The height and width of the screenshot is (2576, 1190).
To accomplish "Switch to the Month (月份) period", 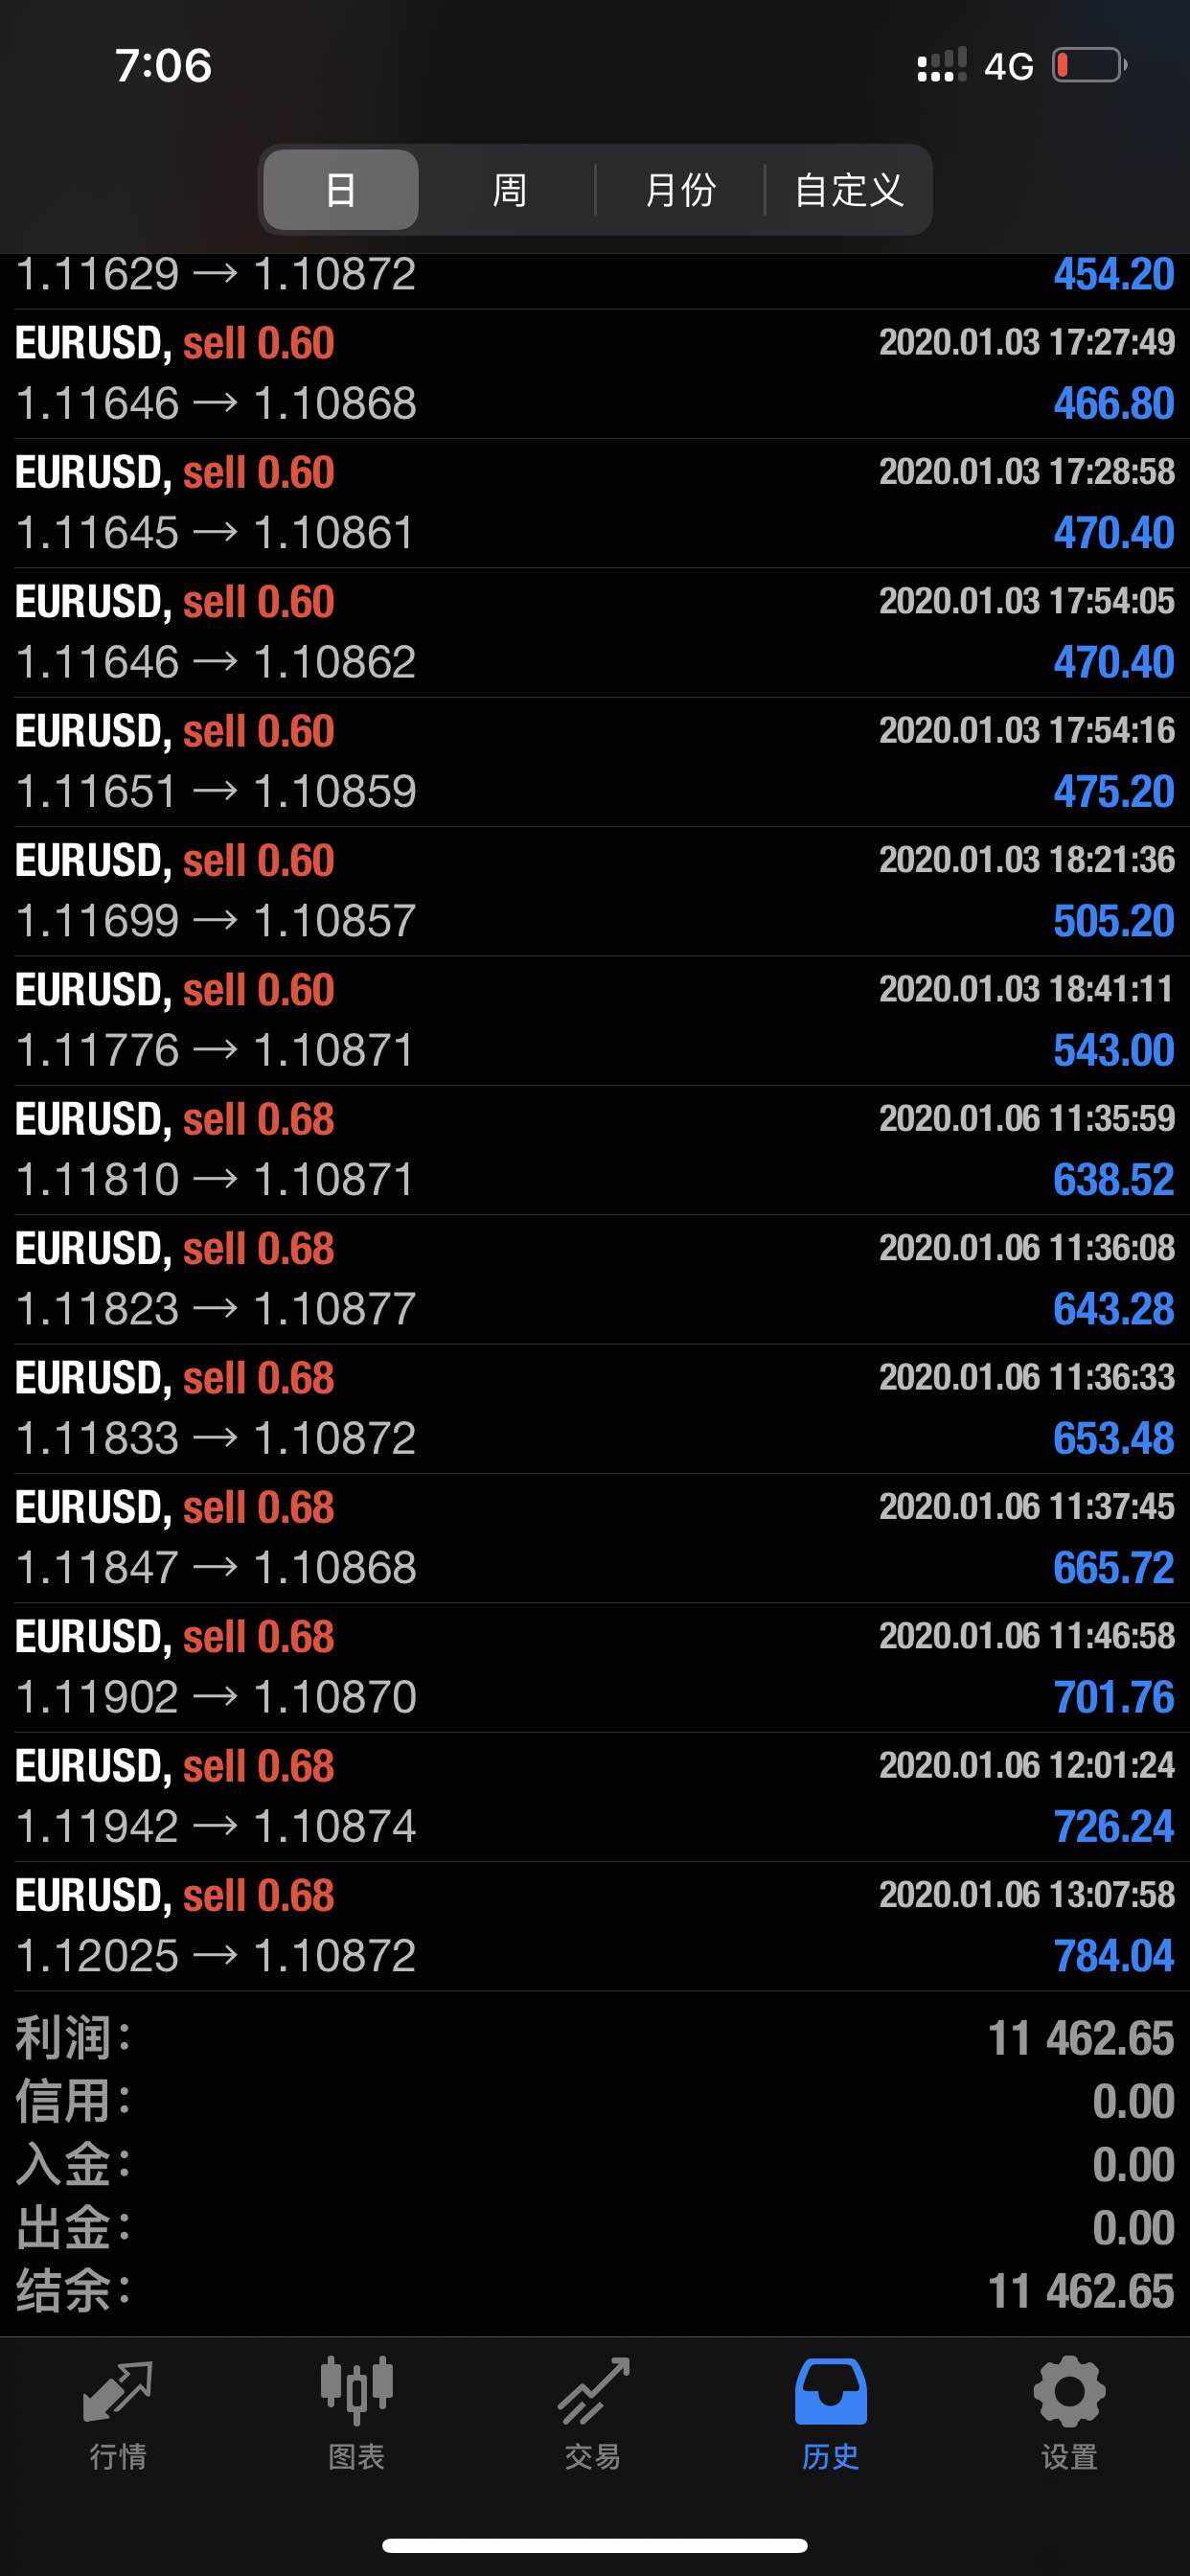I will (680, 190).
